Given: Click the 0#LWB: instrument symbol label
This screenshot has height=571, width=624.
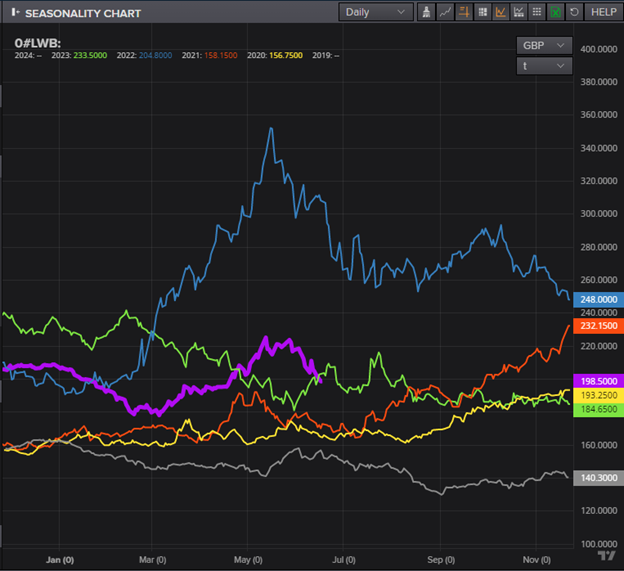Looking at the screenshot, I should point(38,43).
